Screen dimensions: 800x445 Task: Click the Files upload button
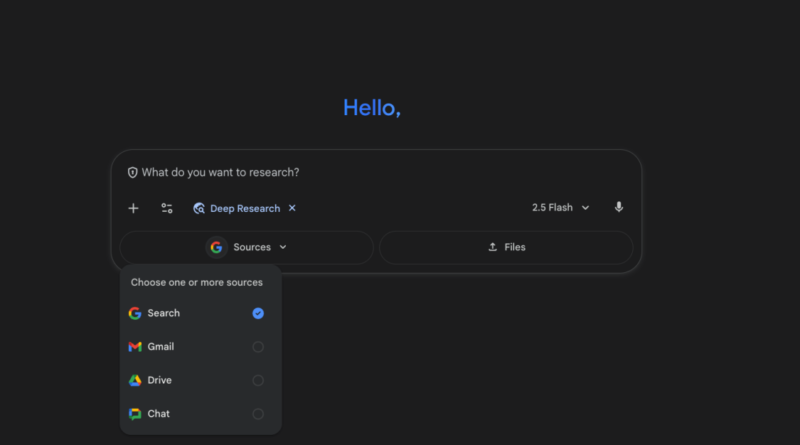(506, 247)
